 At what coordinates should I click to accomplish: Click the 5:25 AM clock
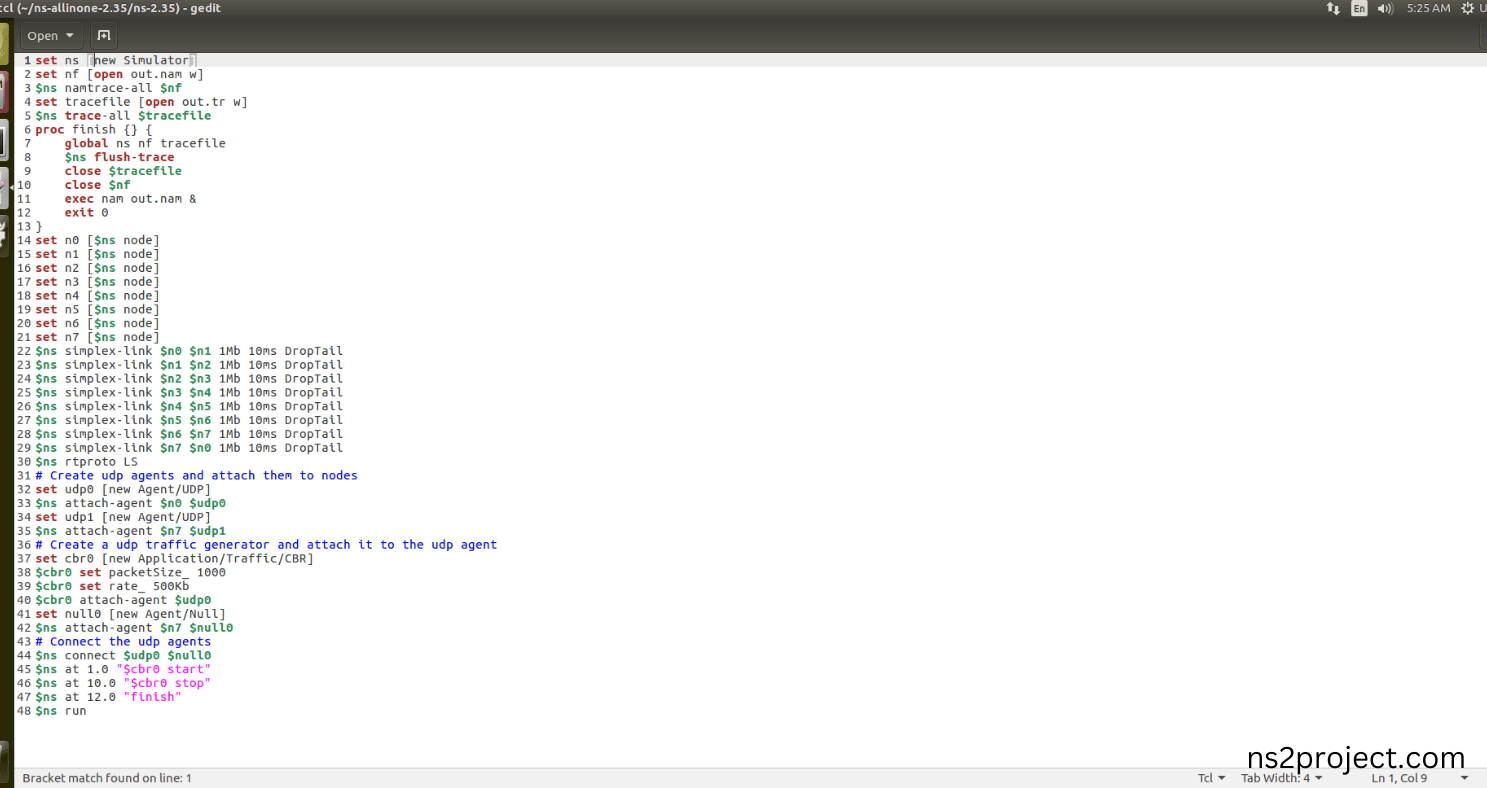pos(1428,8)
